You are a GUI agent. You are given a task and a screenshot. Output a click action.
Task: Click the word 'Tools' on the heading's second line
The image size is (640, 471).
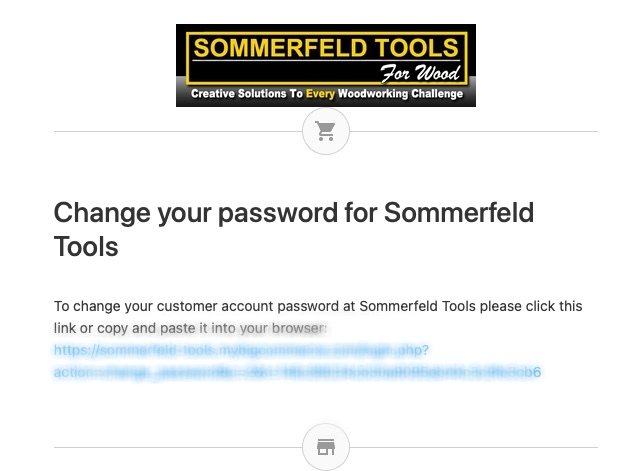(x=86, y=247)
